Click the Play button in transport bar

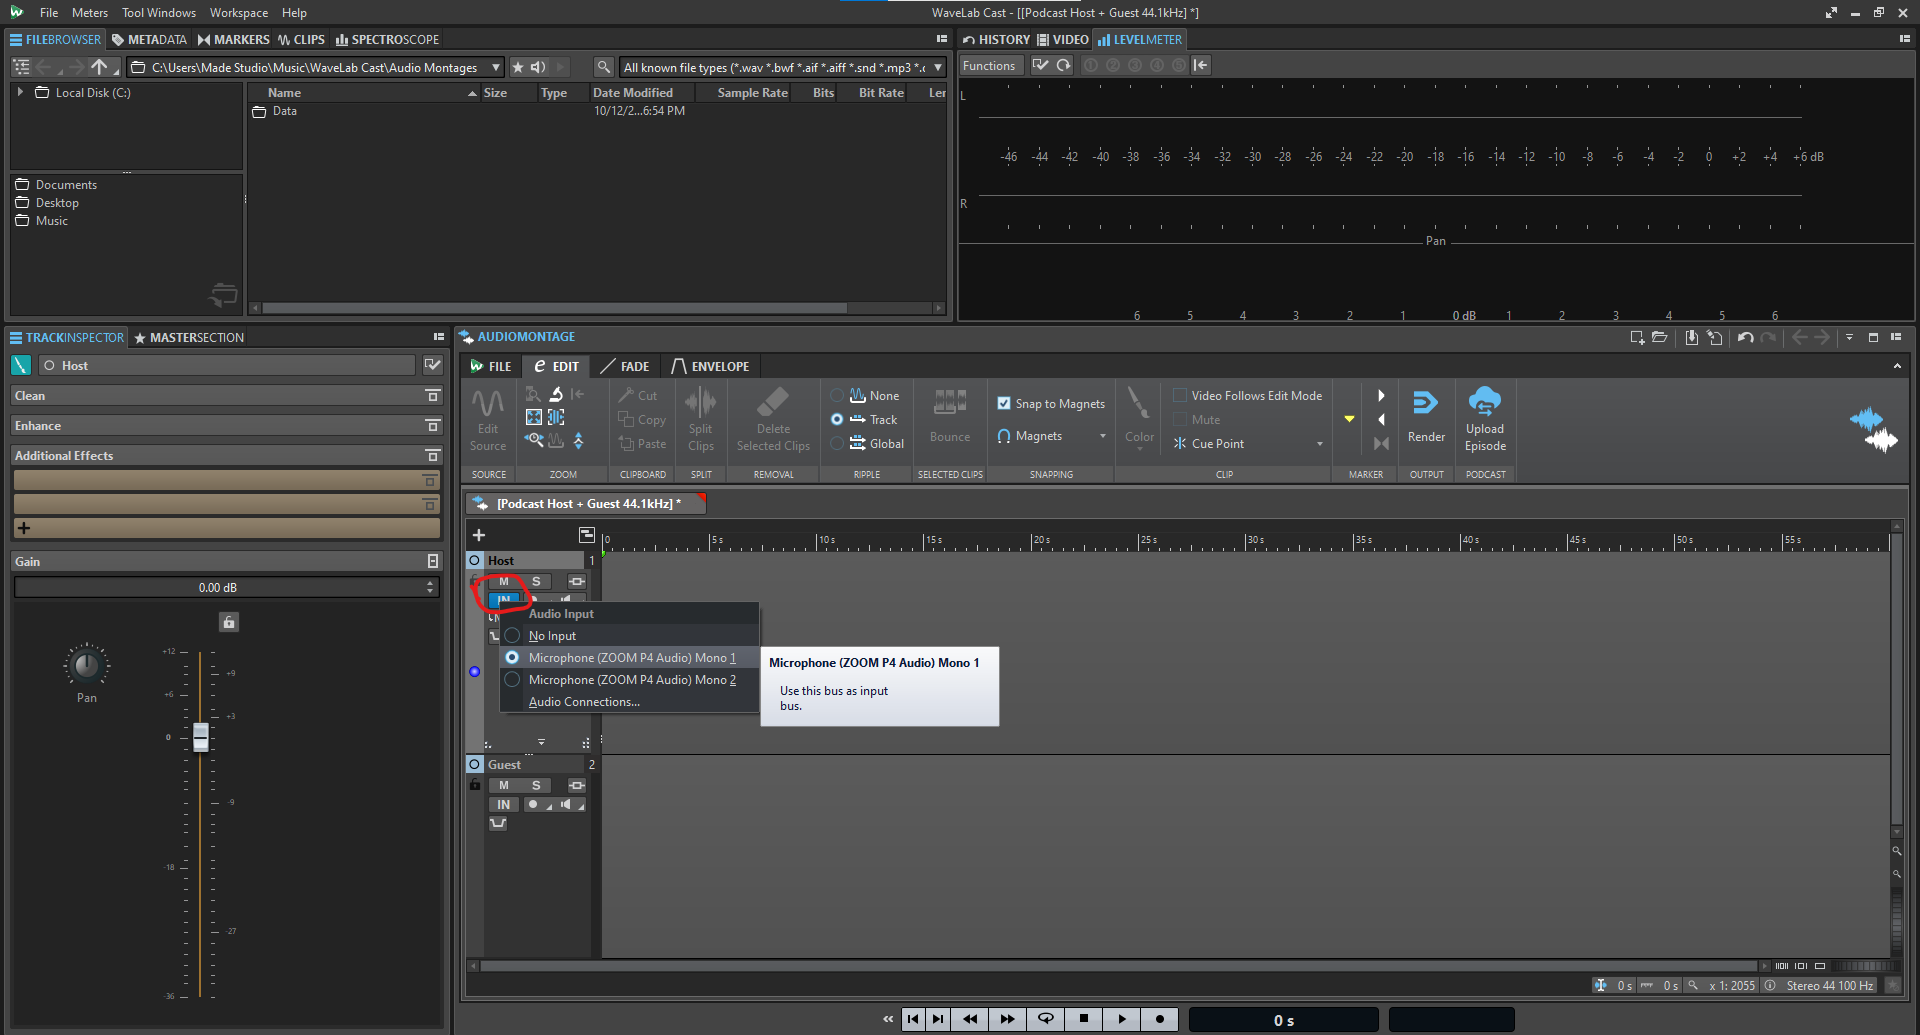coord(1122,1019)
